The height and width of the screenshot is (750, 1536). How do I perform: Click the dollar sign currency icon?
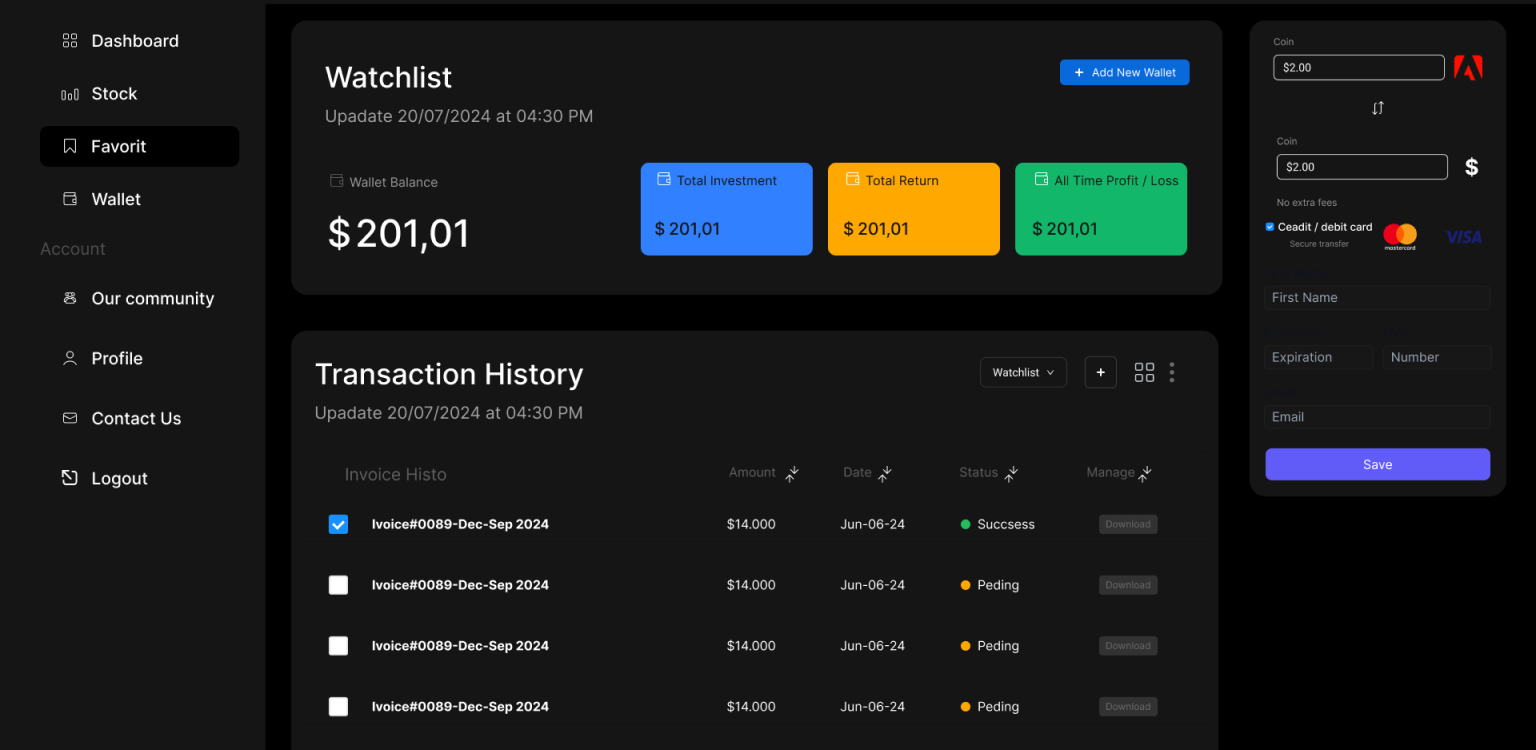pos(1472,167)
